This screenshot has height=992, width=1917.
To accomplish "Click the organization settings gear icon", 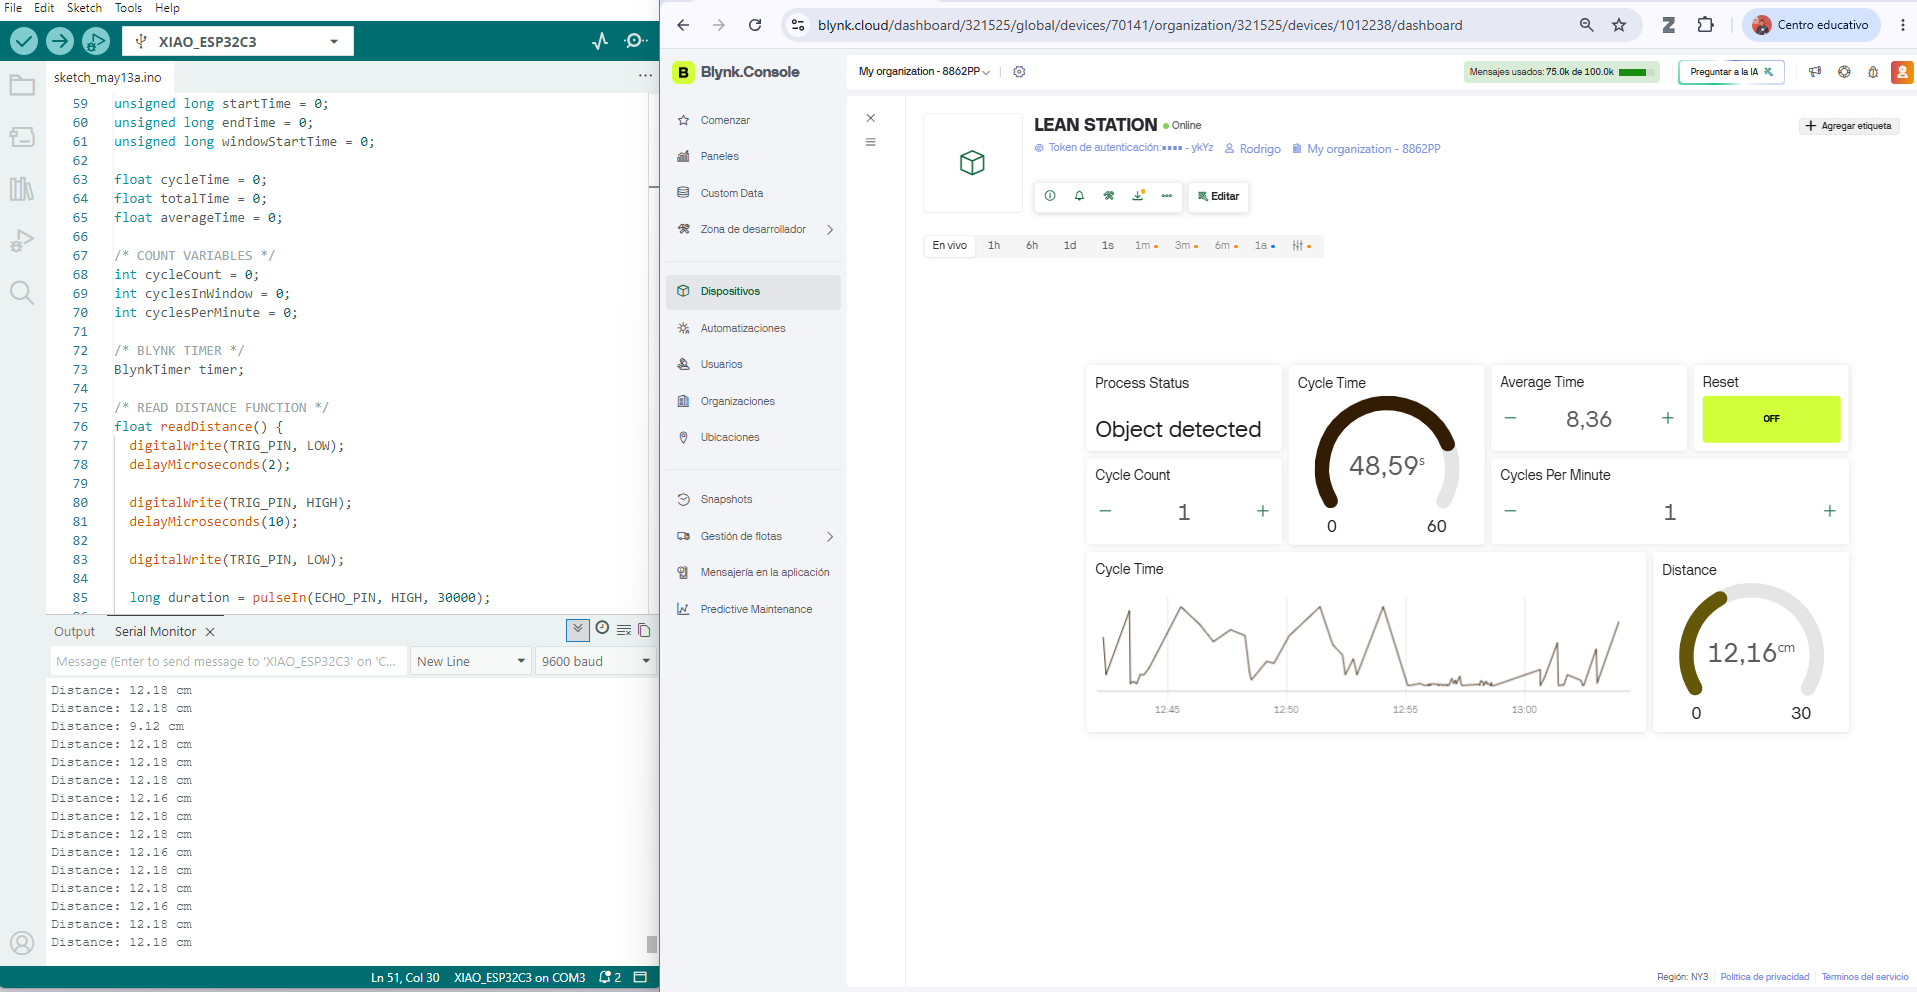I will [x=1019, y=72].
